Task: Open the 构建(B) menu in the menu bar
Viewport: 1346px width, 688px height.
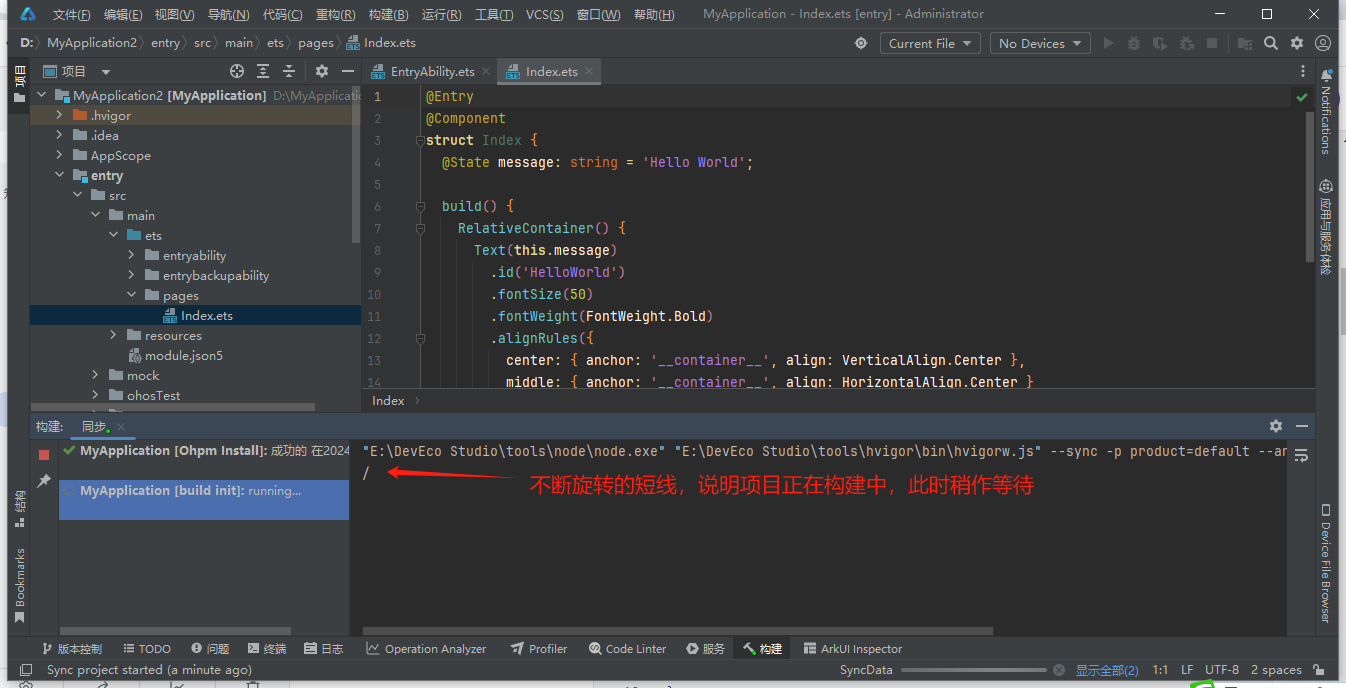Action: 388,15
